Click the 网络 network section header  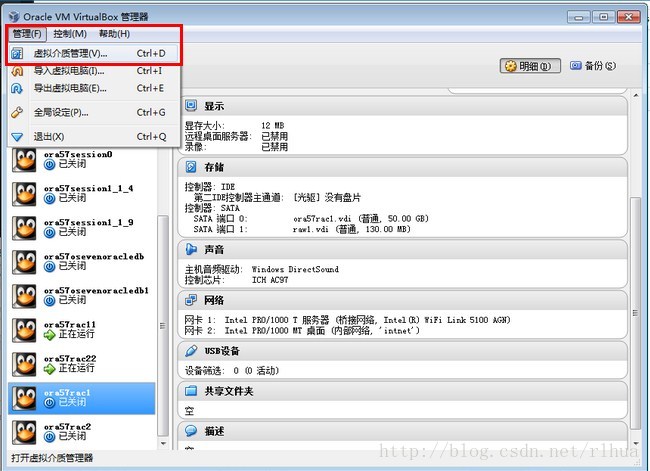402,300
